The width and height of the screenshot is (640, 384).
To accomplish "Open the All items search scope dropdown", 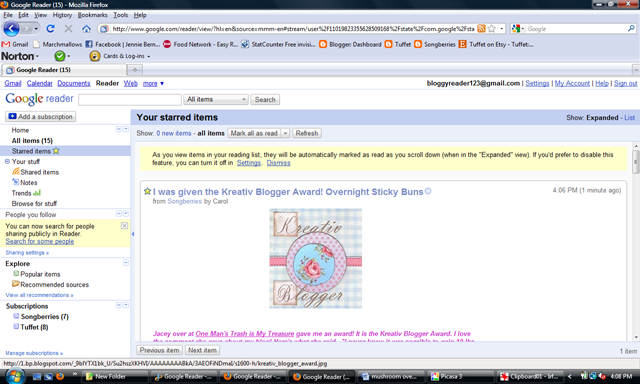I will pos(216,99).
